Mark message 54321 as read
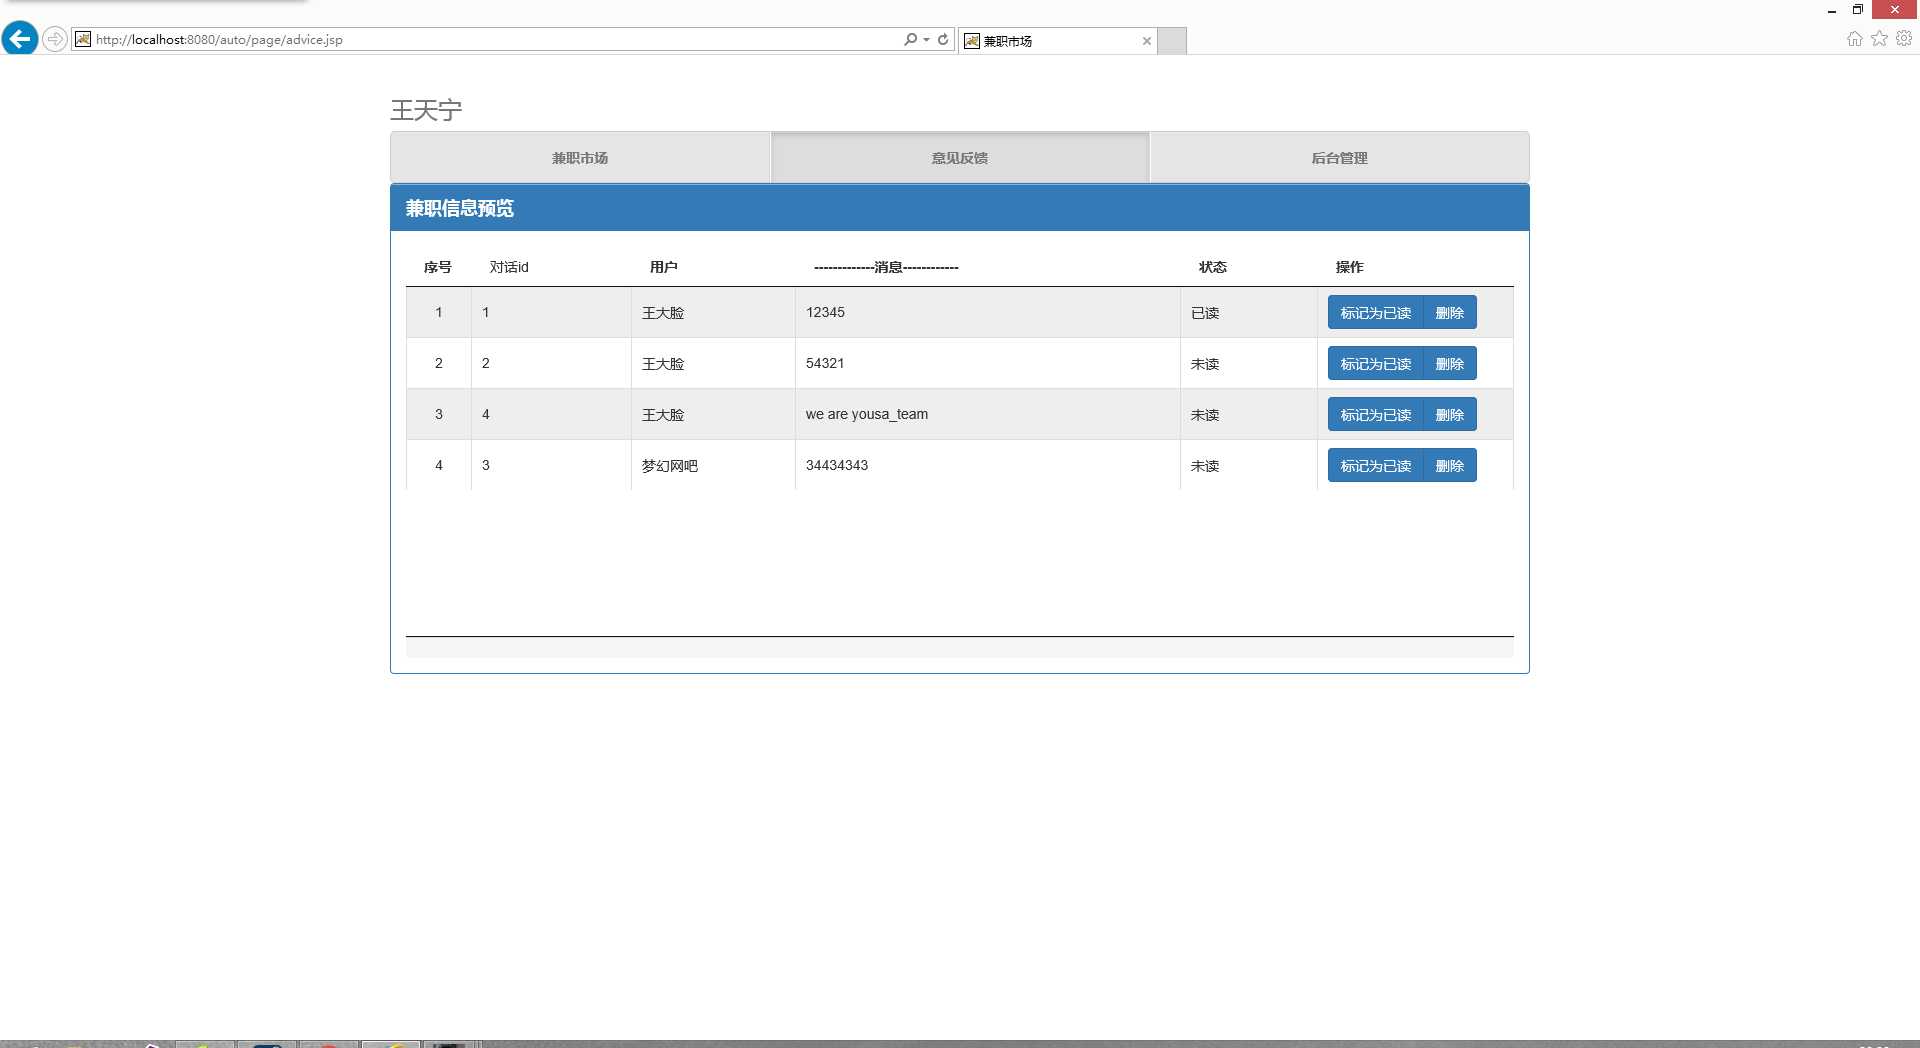Screen dimensions: 1920x1048 [1375, 364]
